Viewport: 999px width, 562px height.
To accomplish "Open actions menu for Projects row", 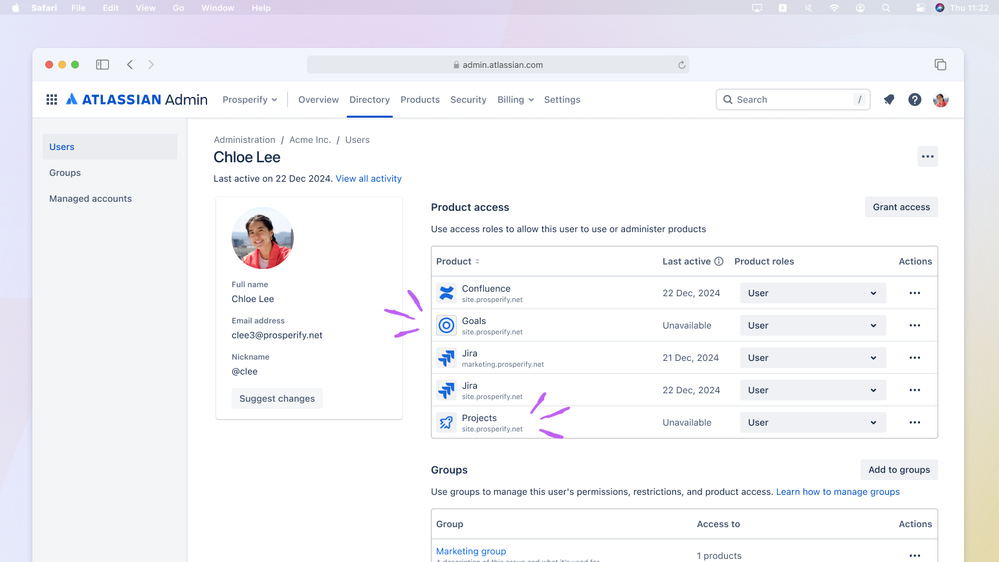I will click(x=914, y=422).
